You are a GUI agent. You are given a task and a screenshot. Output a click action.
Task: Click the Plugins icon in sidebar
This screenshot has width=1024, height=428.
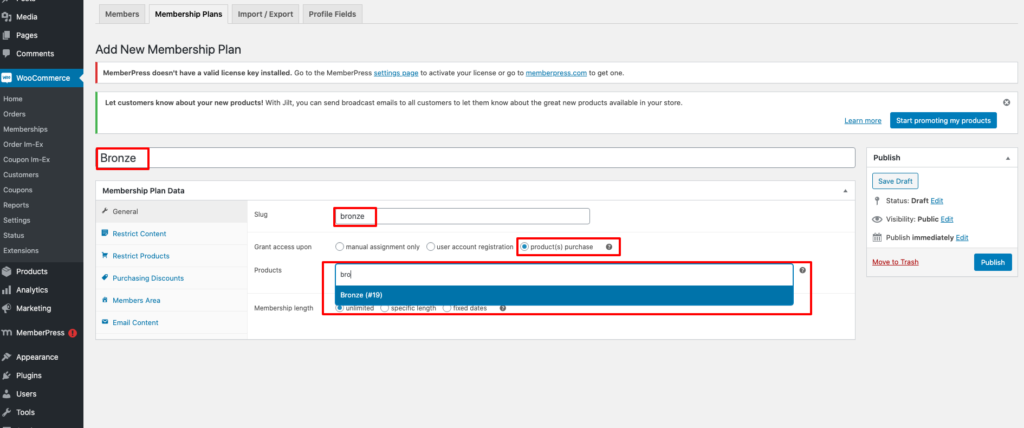pyautogui.click(x=7, y=375)
